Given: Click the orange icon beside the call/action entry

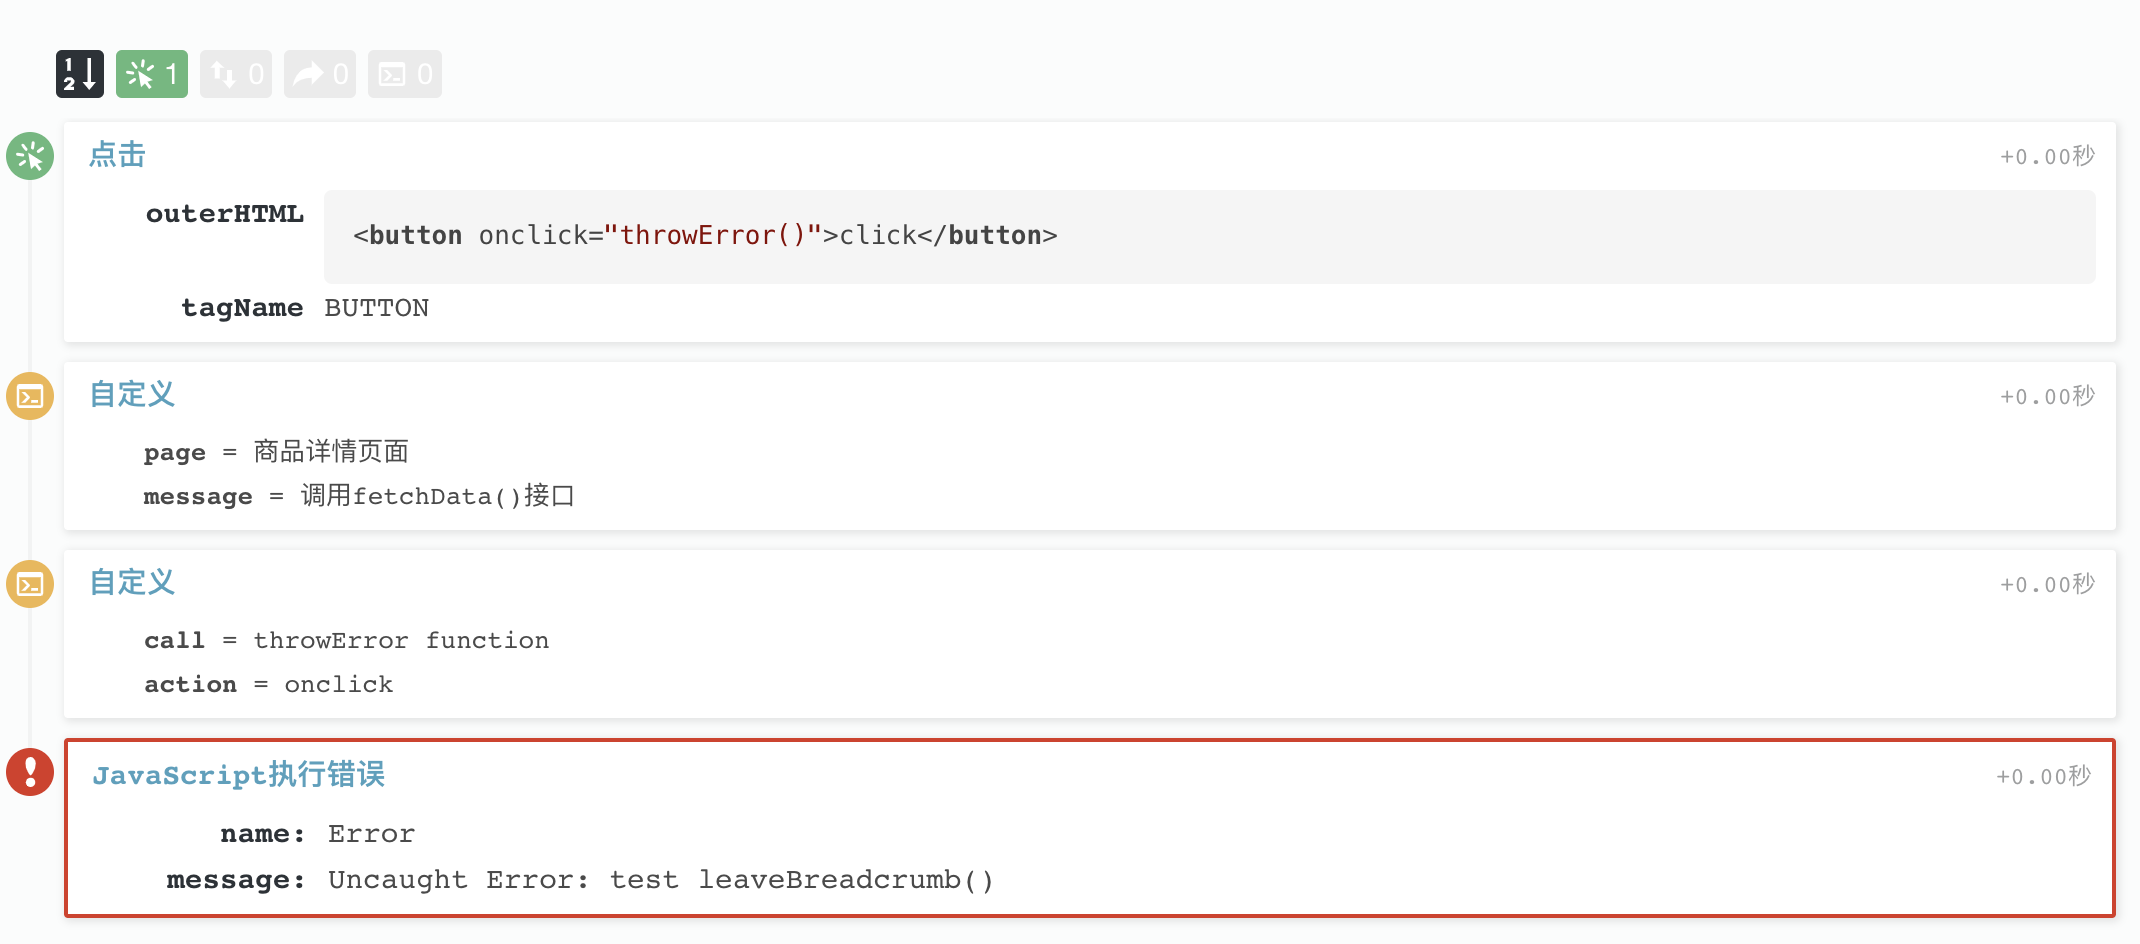Looking at the screenshot, I should [30, 584].
